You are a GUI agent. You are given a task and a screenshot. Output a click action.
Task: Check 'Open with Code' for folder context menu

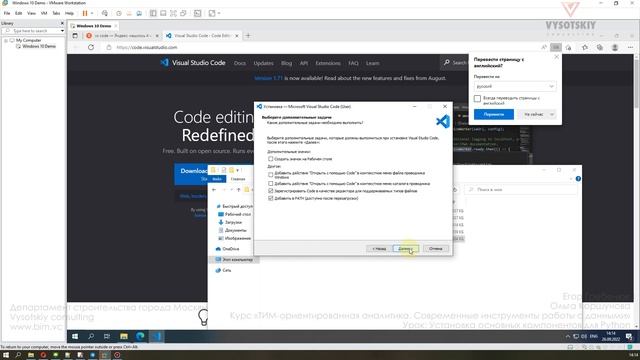(271, 184)
